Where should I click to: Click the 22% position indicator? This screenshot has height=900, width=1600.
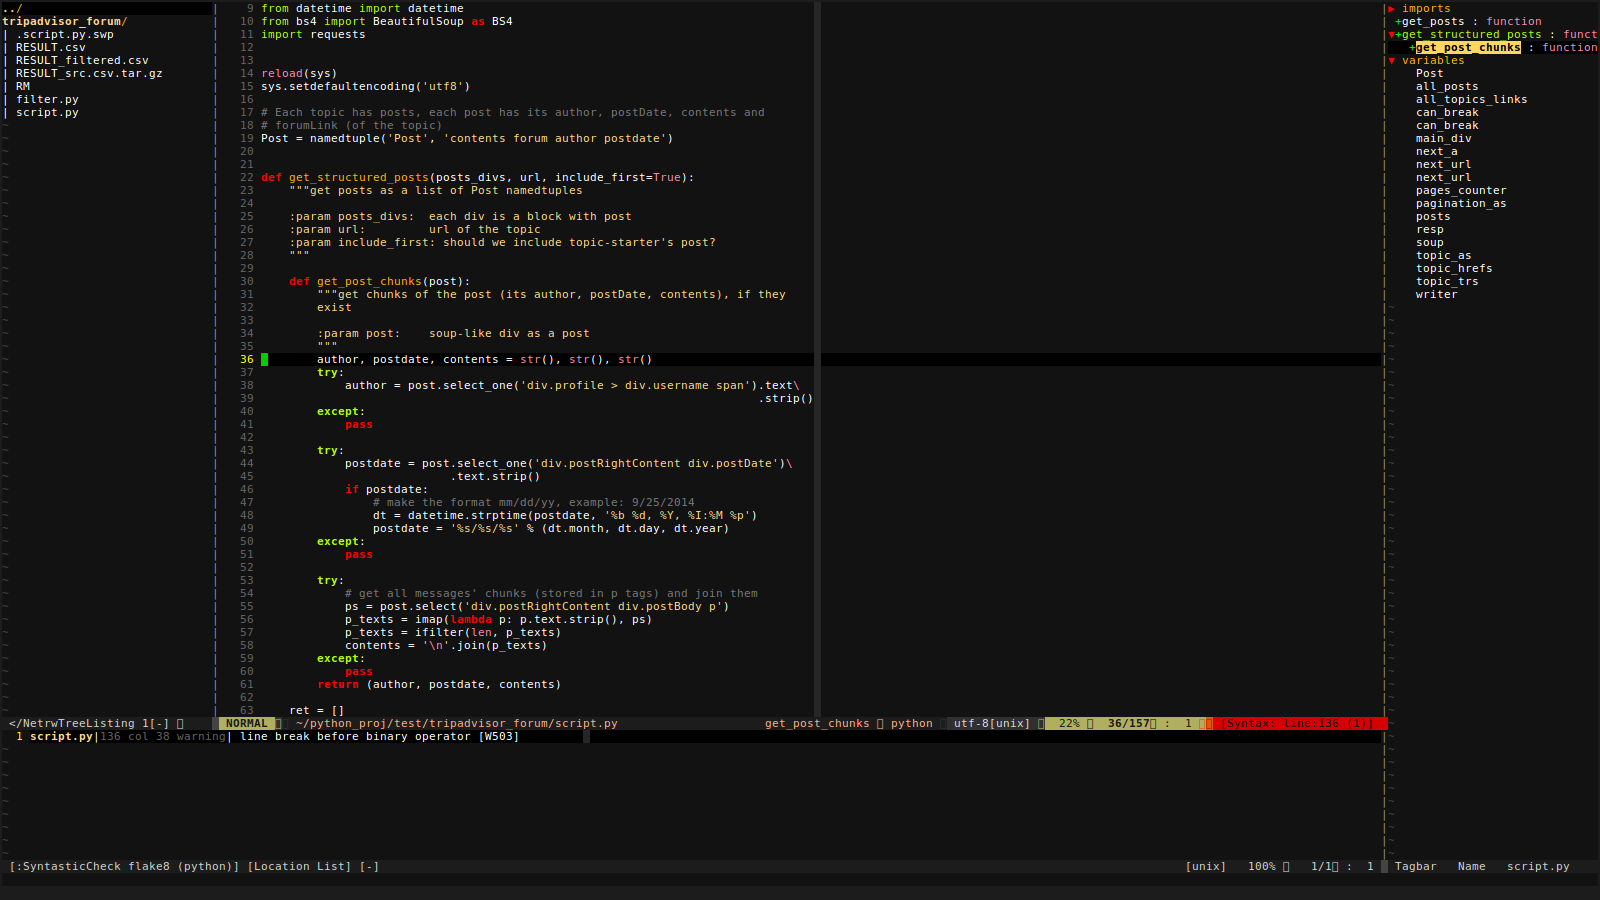tap(1069, 723)
